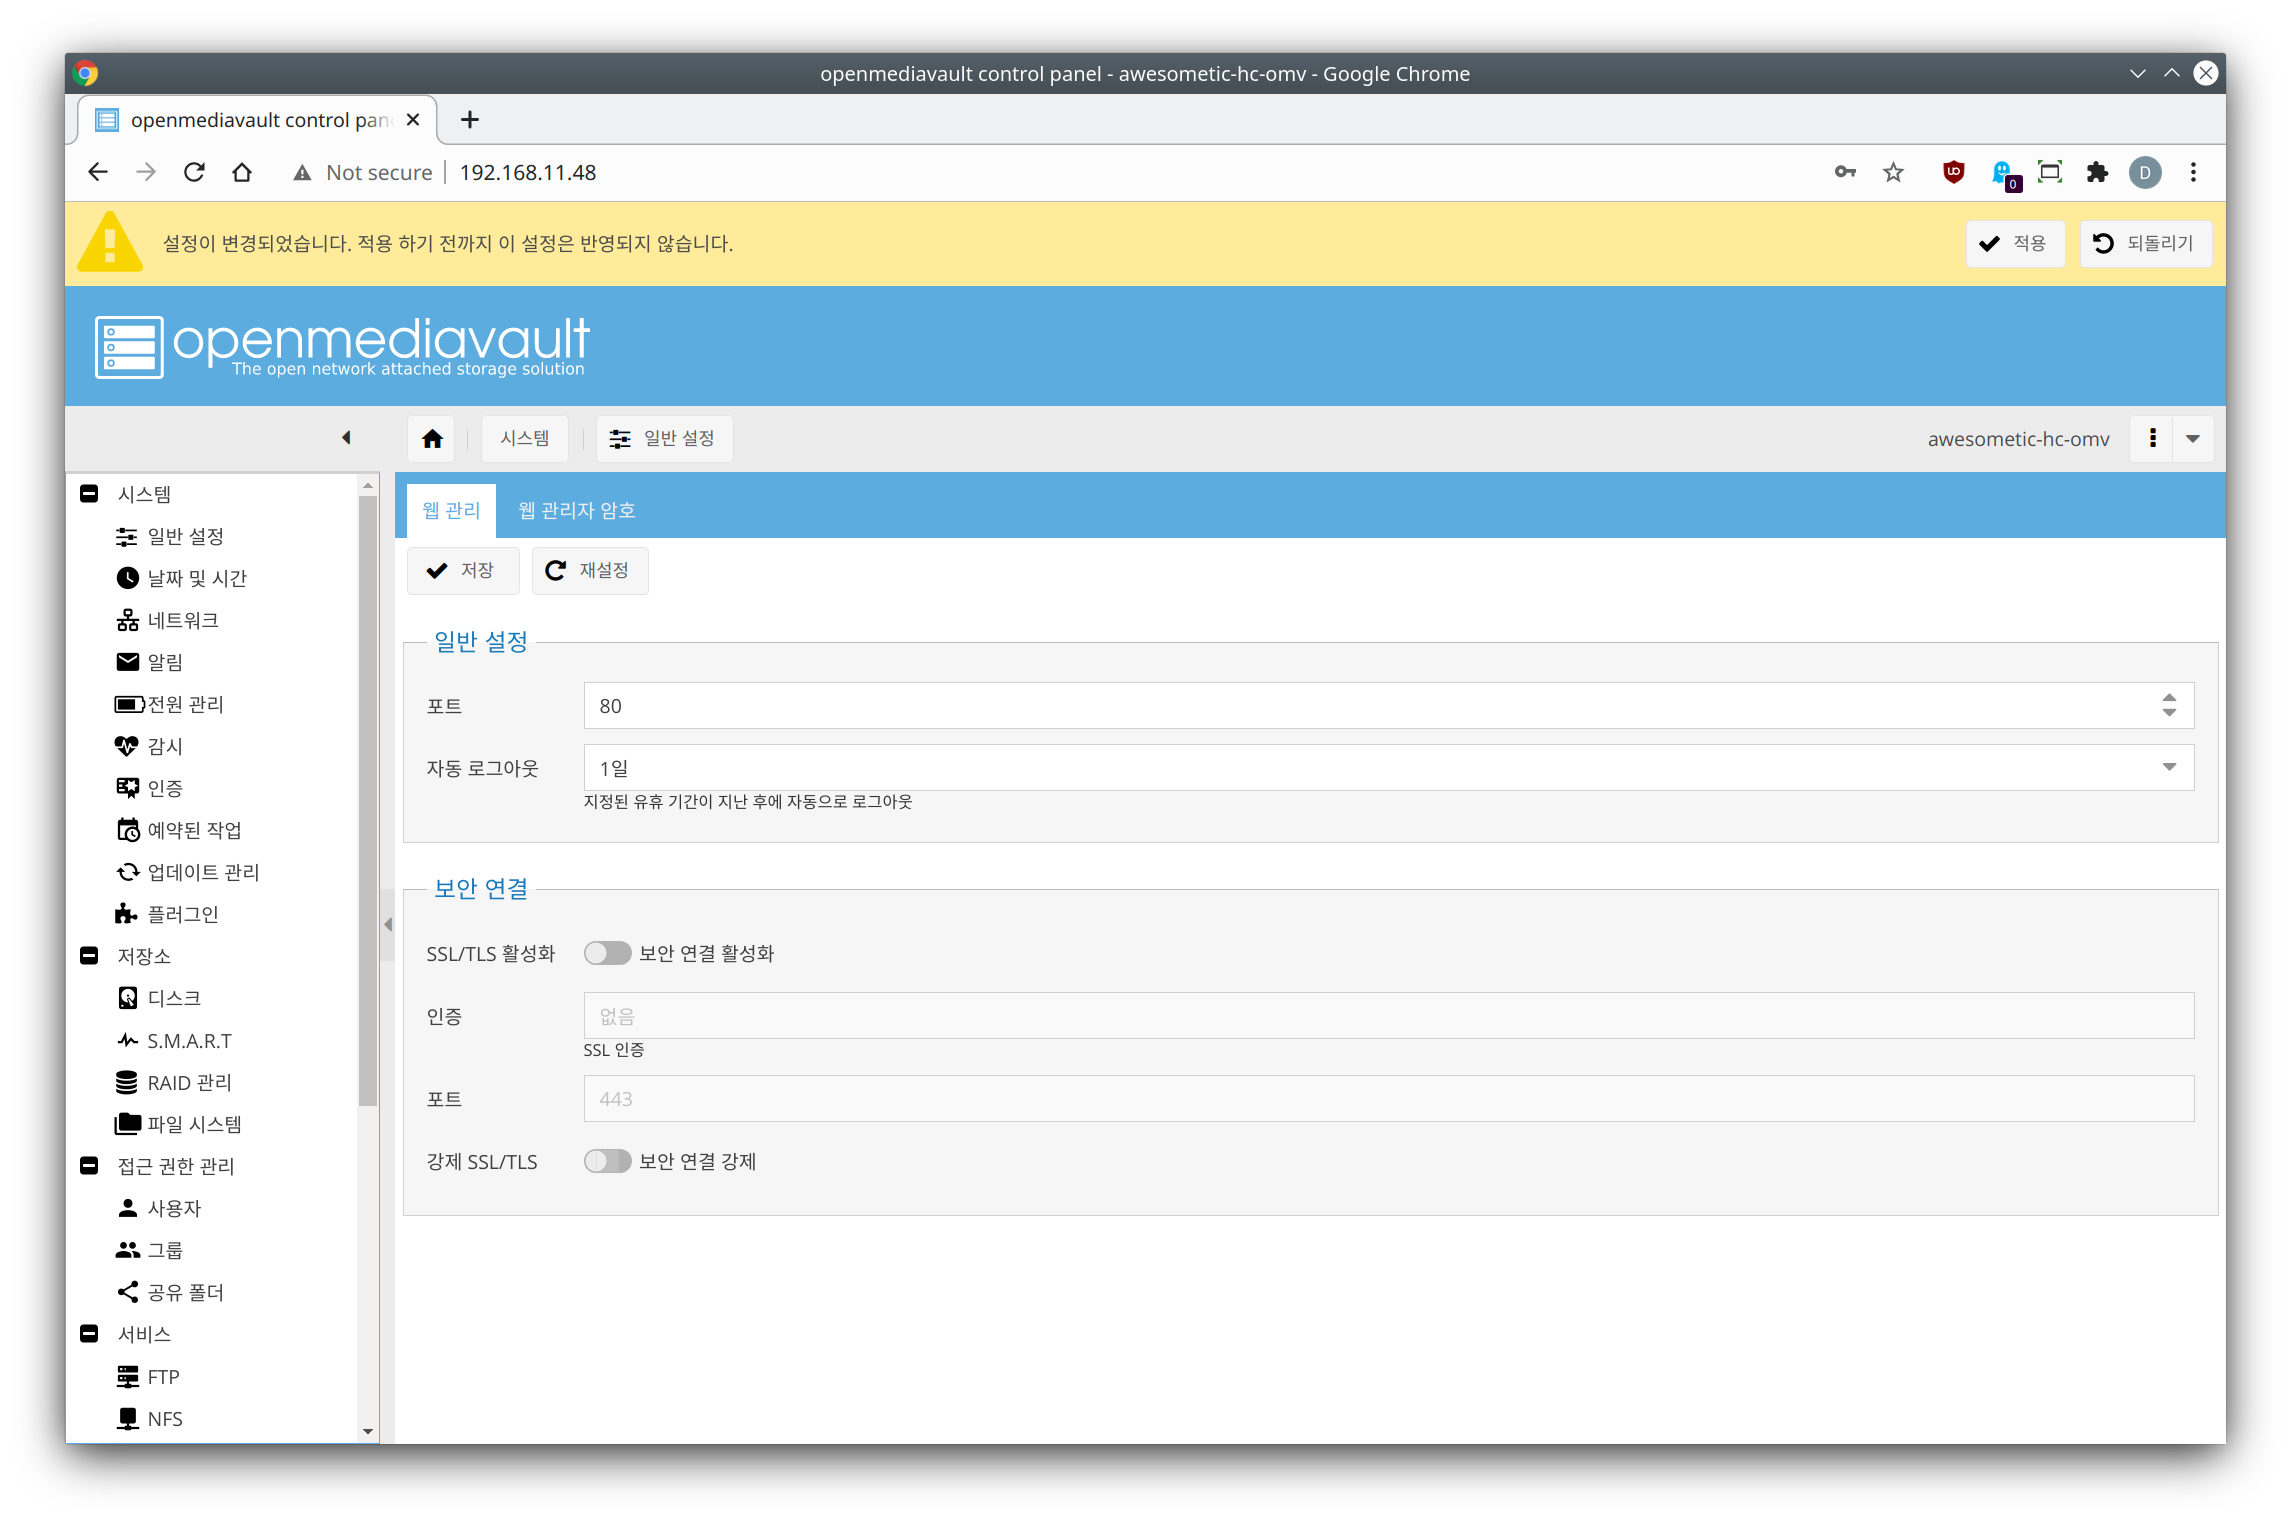Select the RAID 관리 database icon
Viewport: 2291px width, 1521px height.
coord(127,1083)
